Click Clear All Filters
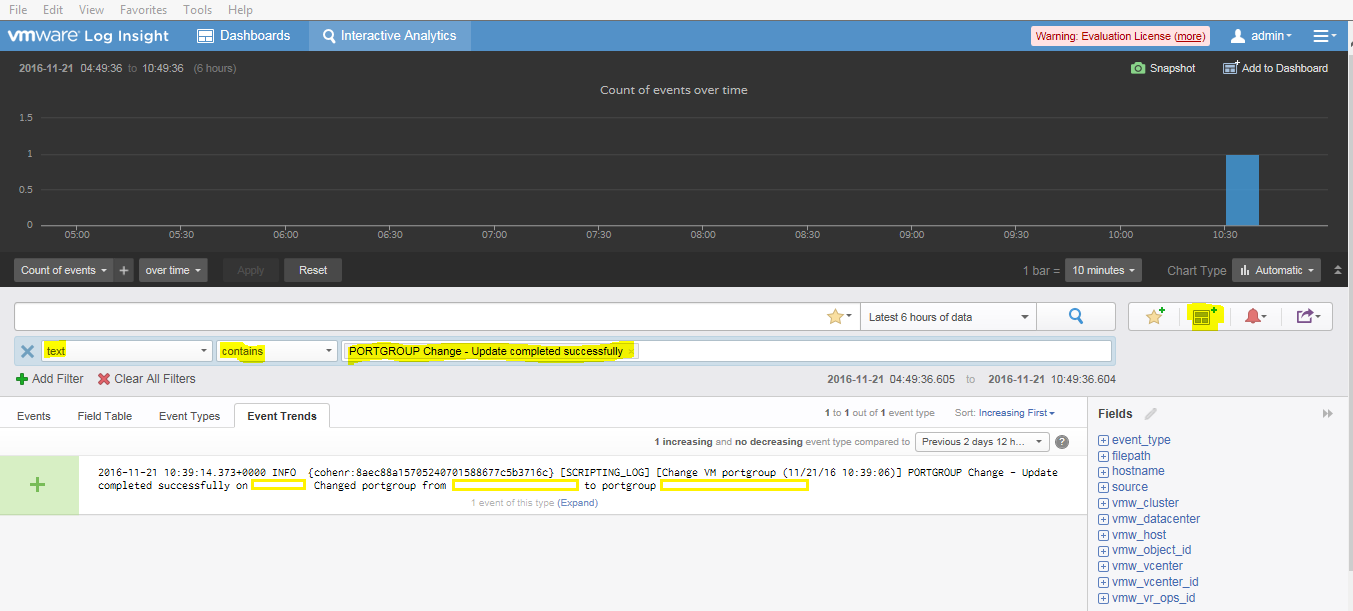1353x611 pixels. 146,379
